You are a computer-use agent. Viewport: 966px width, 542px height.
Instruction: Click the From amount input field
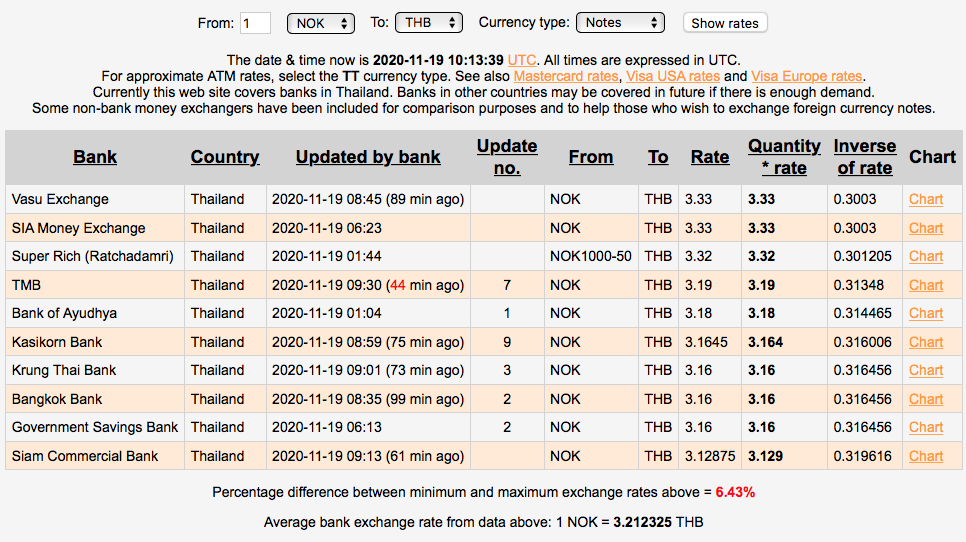pos(256,23)
